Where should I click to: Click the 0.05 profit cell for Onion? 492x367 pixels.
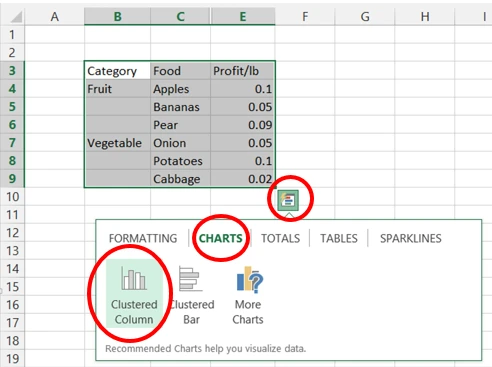pyautogui.click(x=243, y=143)
